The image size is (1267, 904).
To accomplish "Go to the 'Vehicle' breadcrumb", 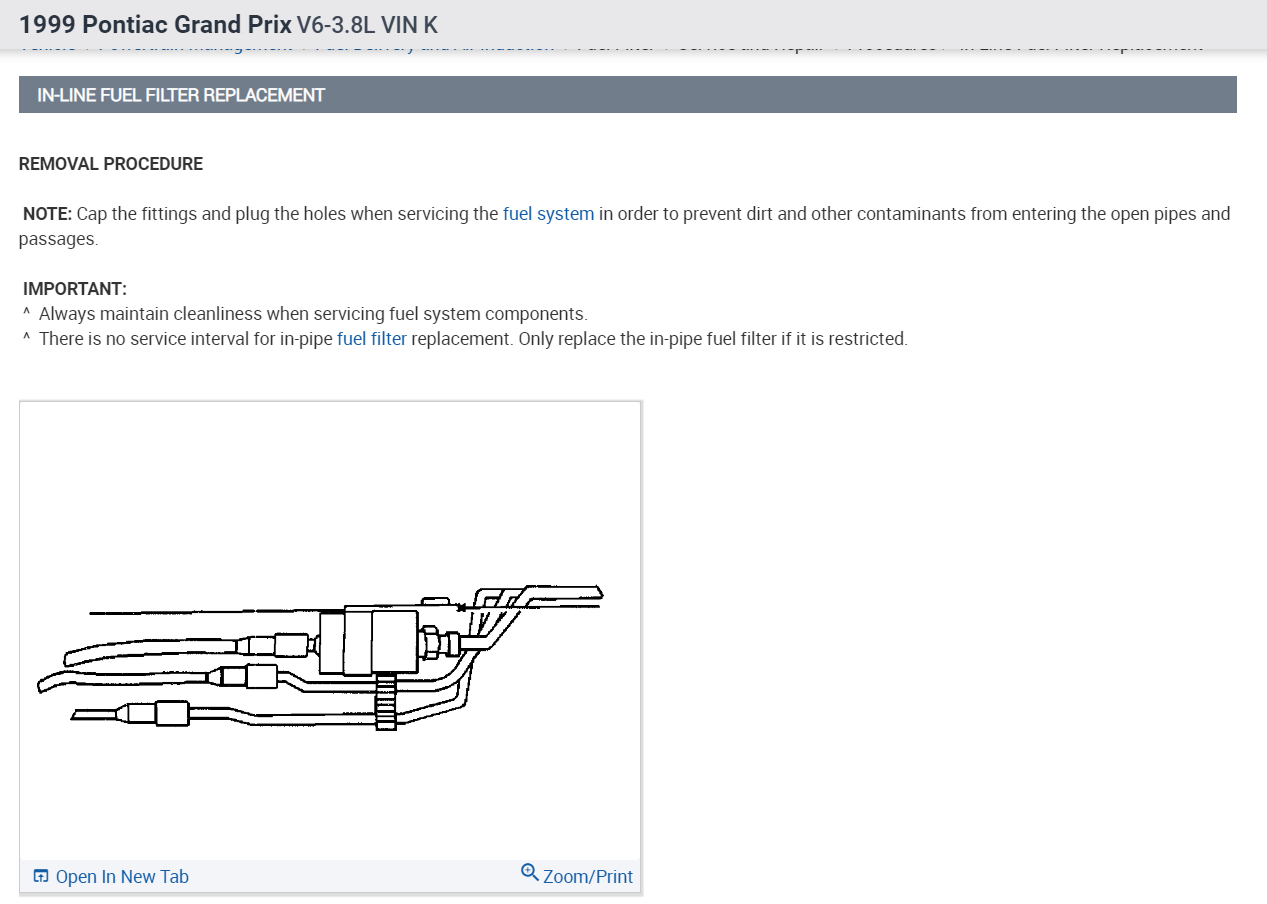I will click(x=47, y=47).
